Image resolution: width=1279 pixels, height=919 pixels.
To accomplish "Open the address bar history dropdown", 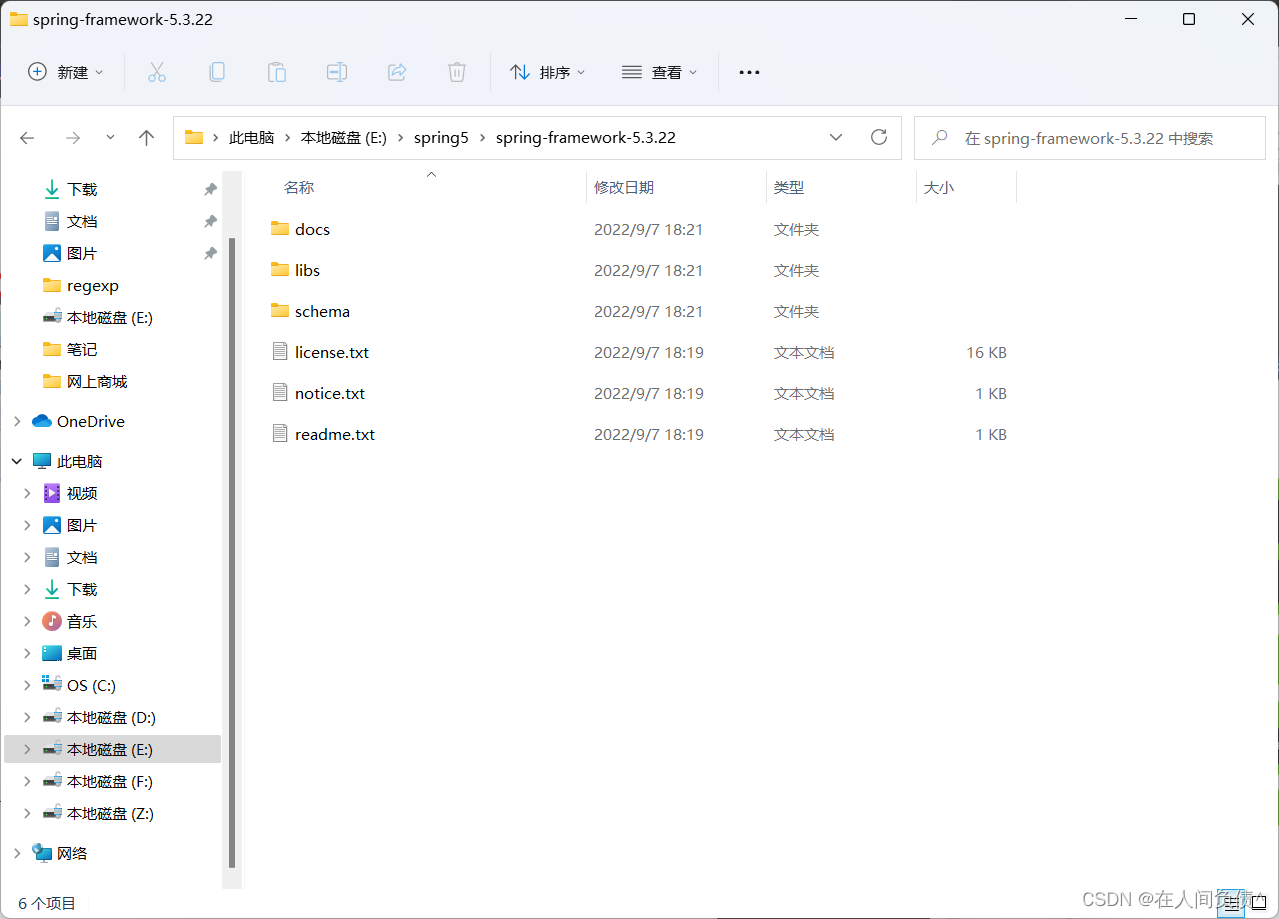I will [x=836, y=137].
